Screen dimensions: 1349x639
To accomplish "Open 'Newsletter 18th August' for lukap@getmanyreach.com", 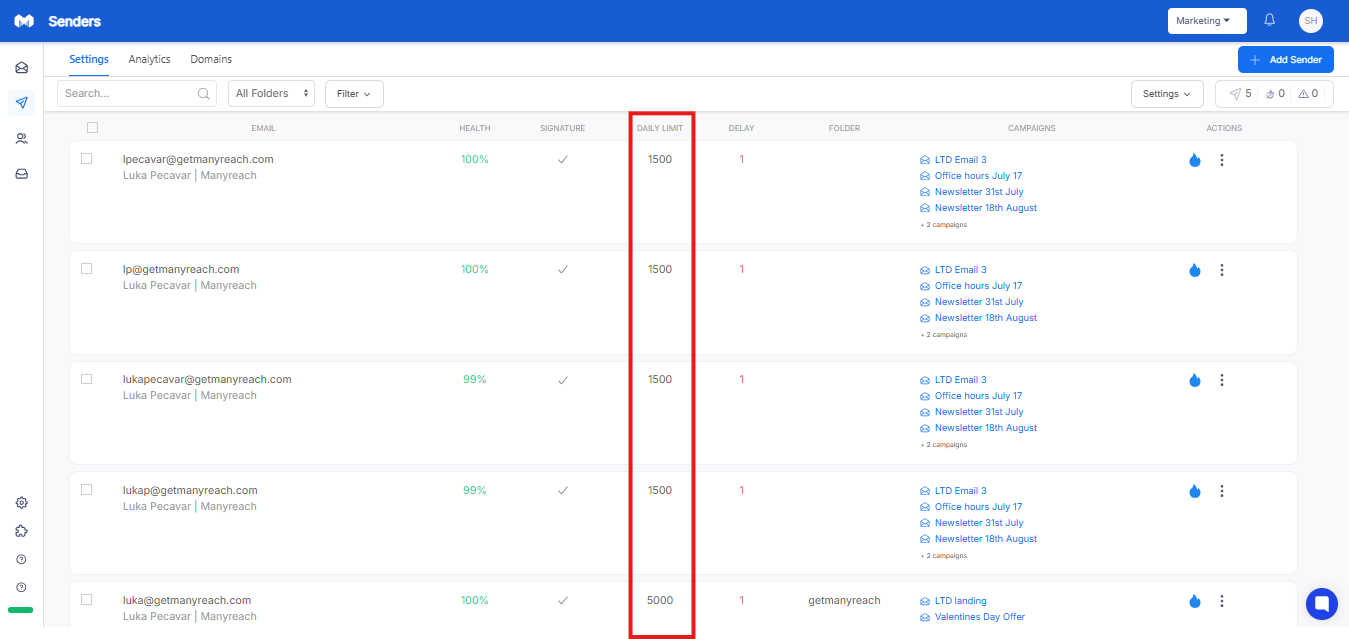I will coord(986,539).
